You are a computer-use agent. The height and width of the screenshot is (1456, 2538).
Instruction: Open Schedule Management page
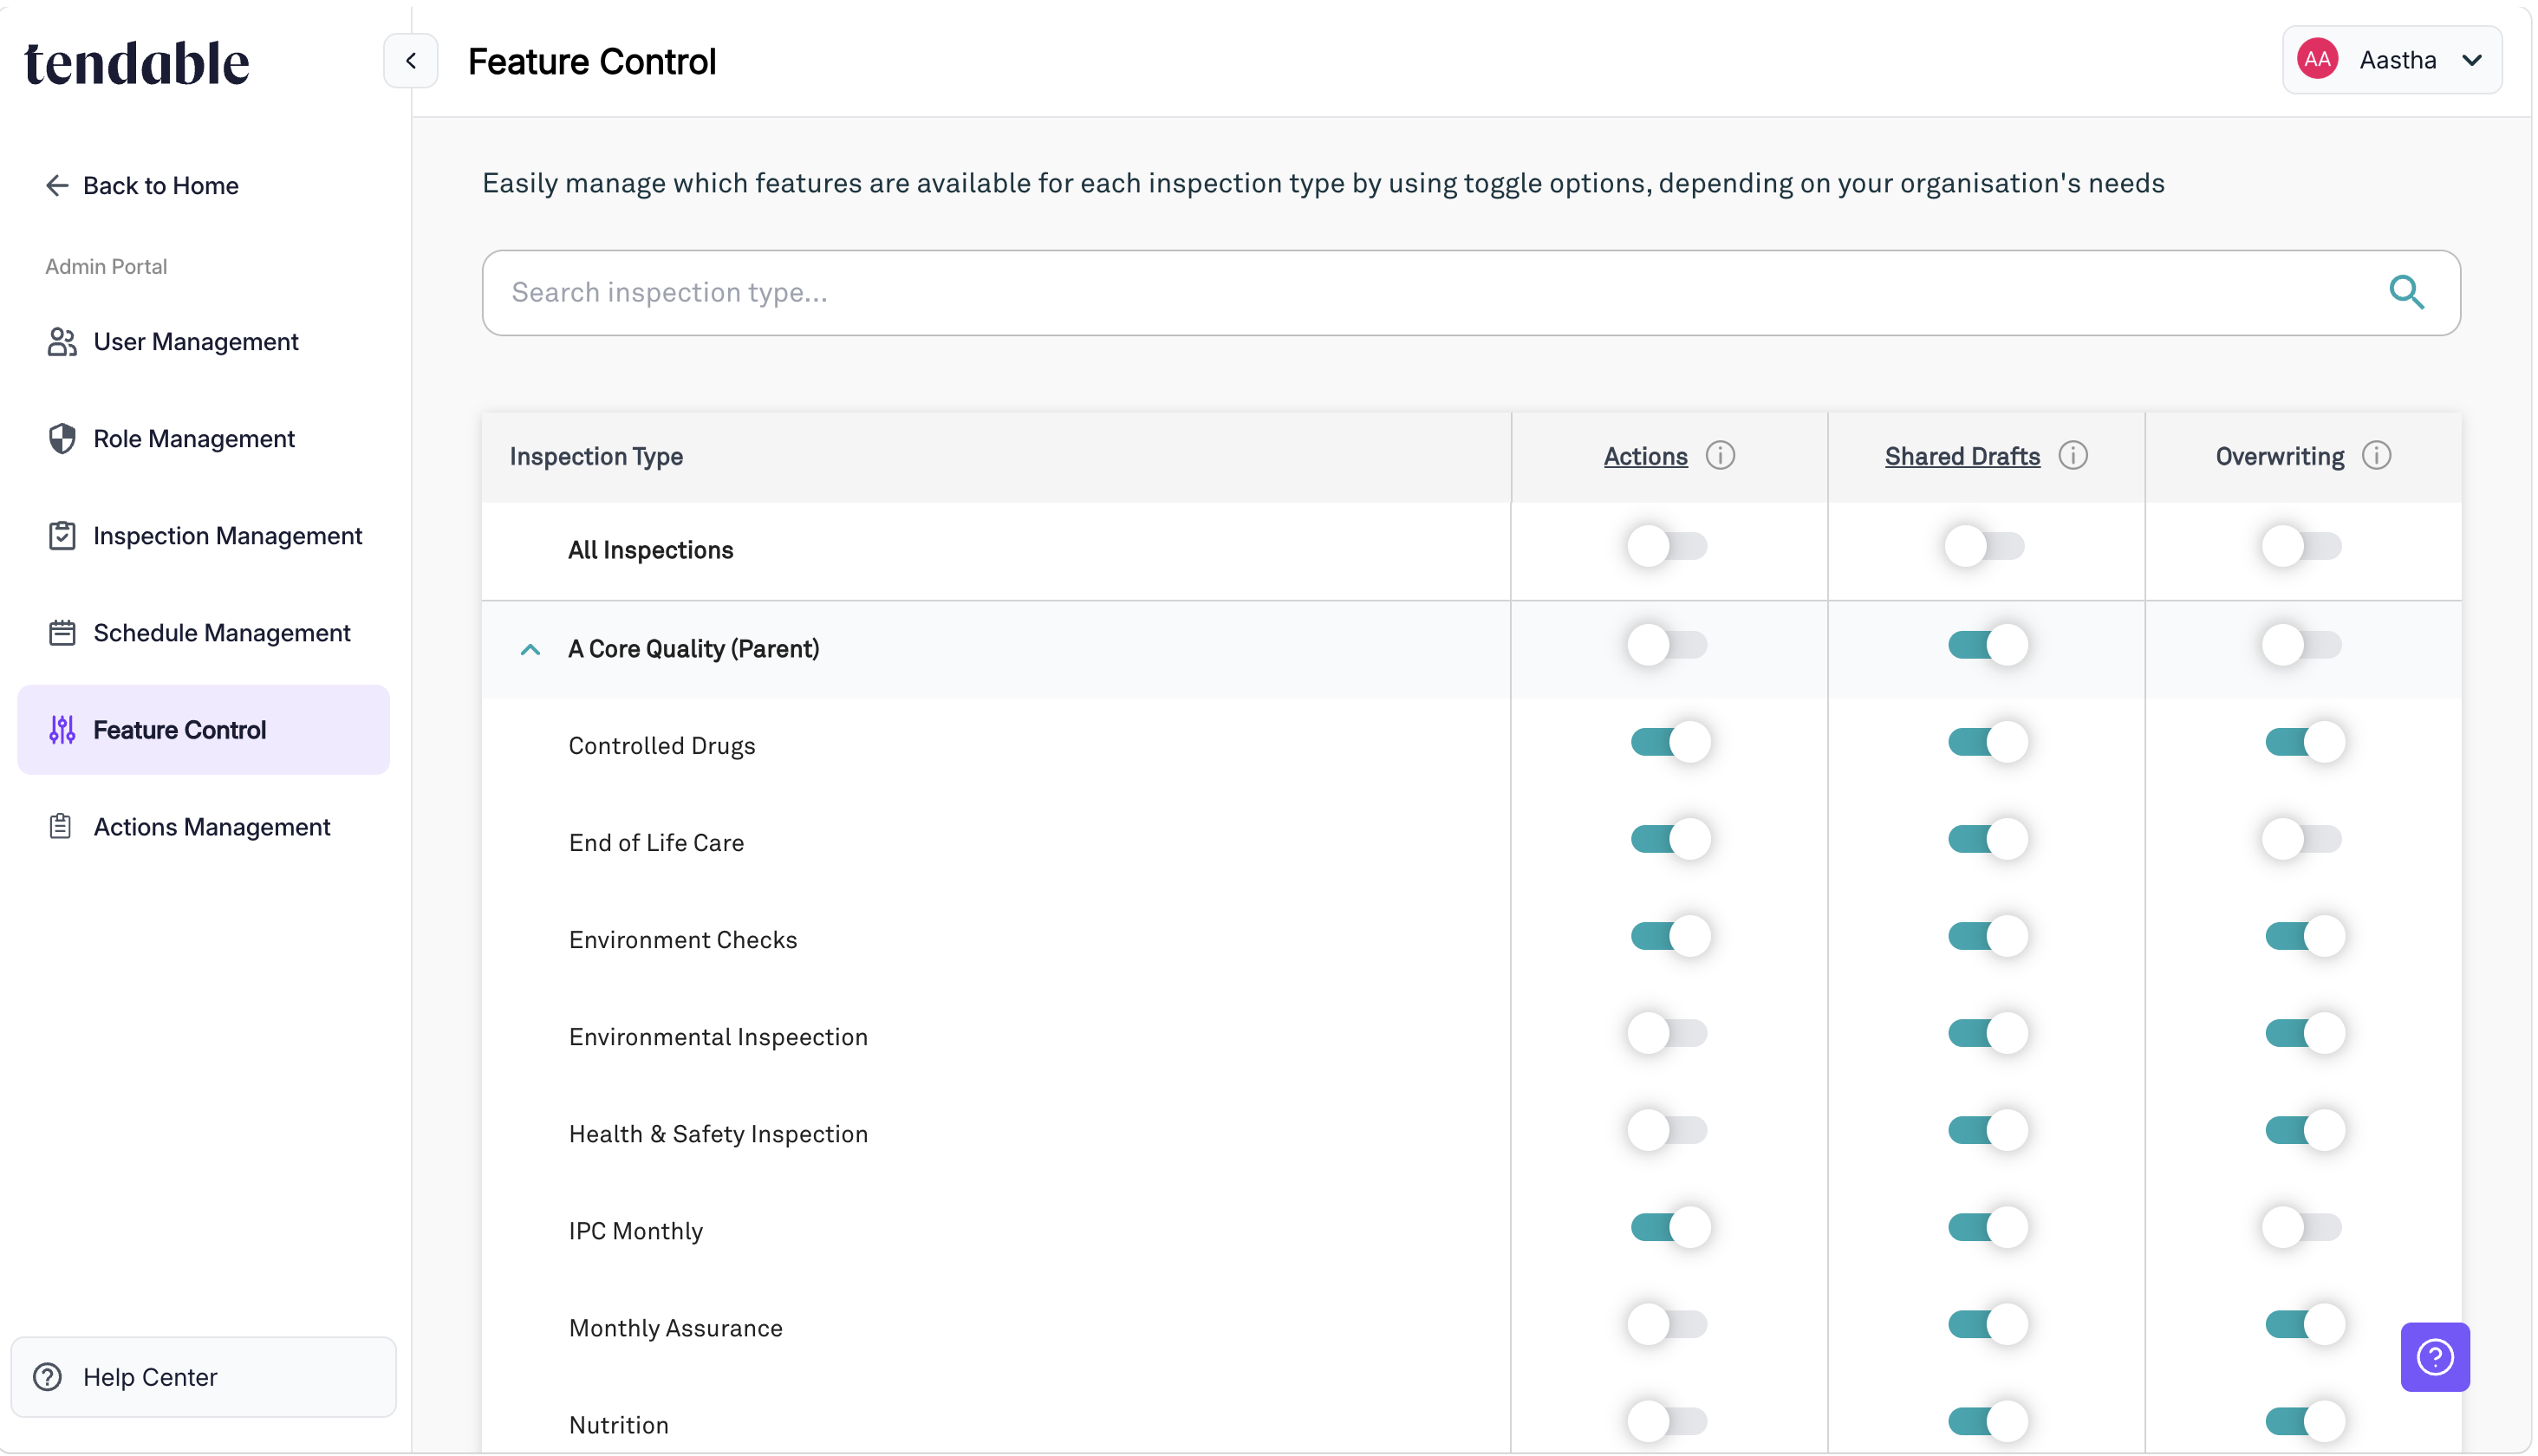point(203,633)
